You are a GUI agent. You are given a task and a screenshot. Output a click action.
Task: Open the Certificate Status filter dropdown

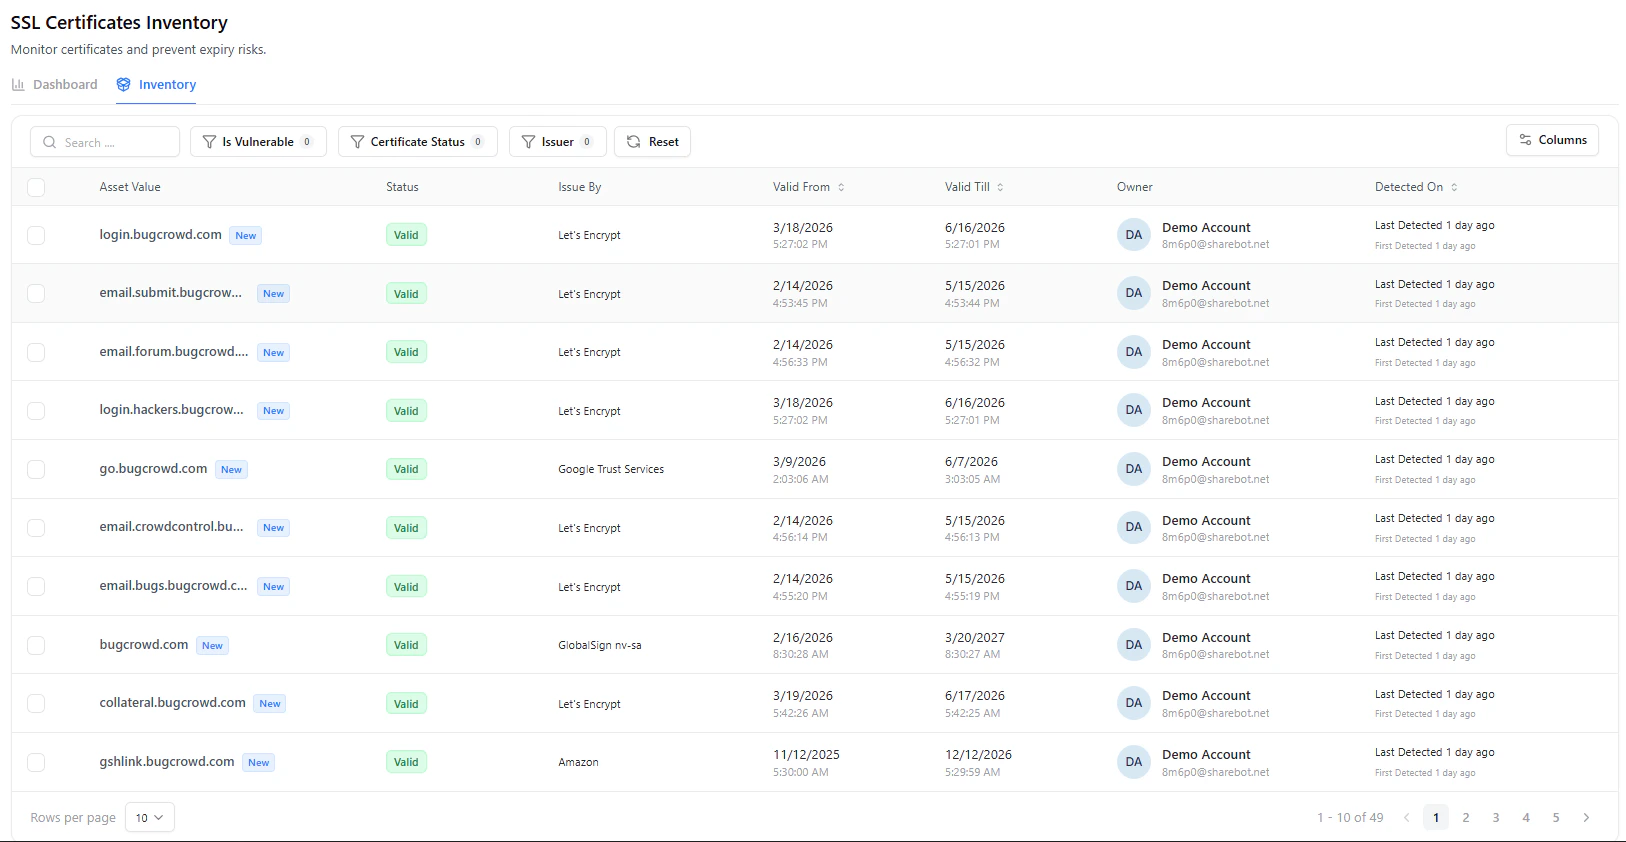point(417,142)
